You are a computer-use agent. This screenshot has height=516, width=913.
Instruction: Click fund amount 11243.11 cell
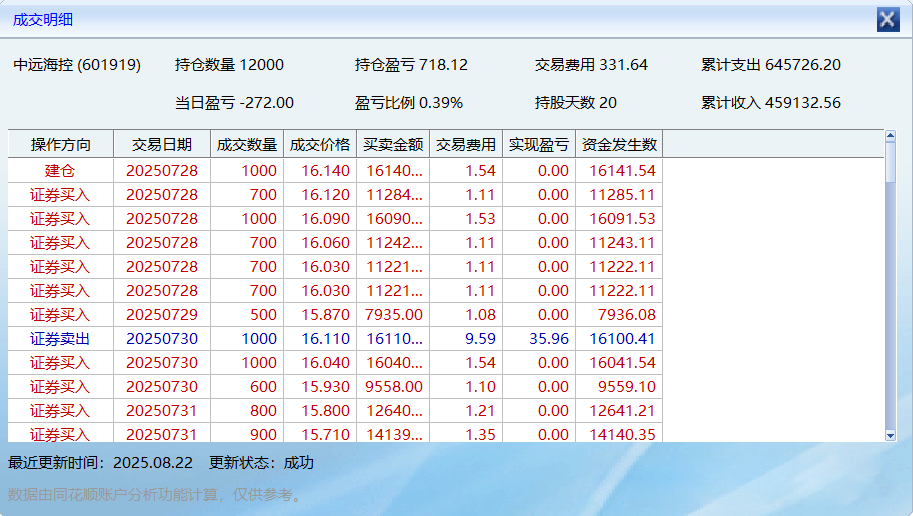[x=620, y=242]
